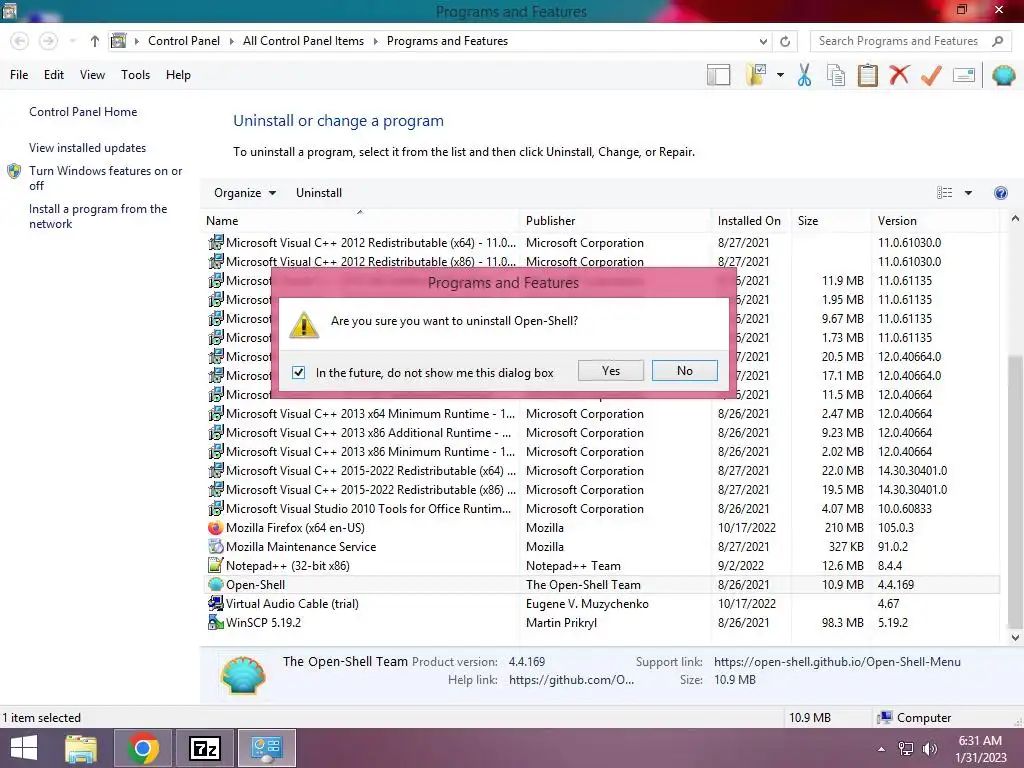Open the View menu
The image size is (1024, 768).
point(92,75)
